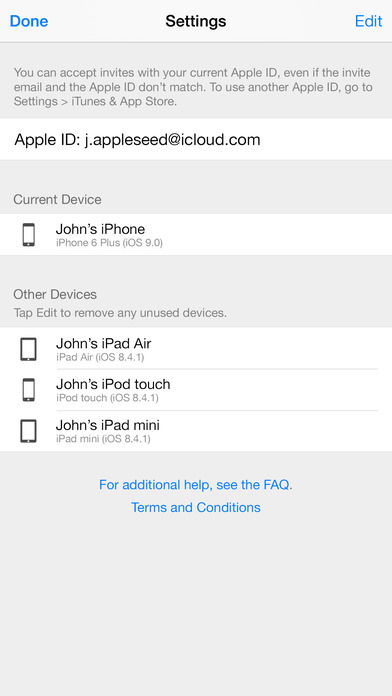Click the Settings title in header
The width and height of the screenshot is (392, 696).
pos(196,21)
